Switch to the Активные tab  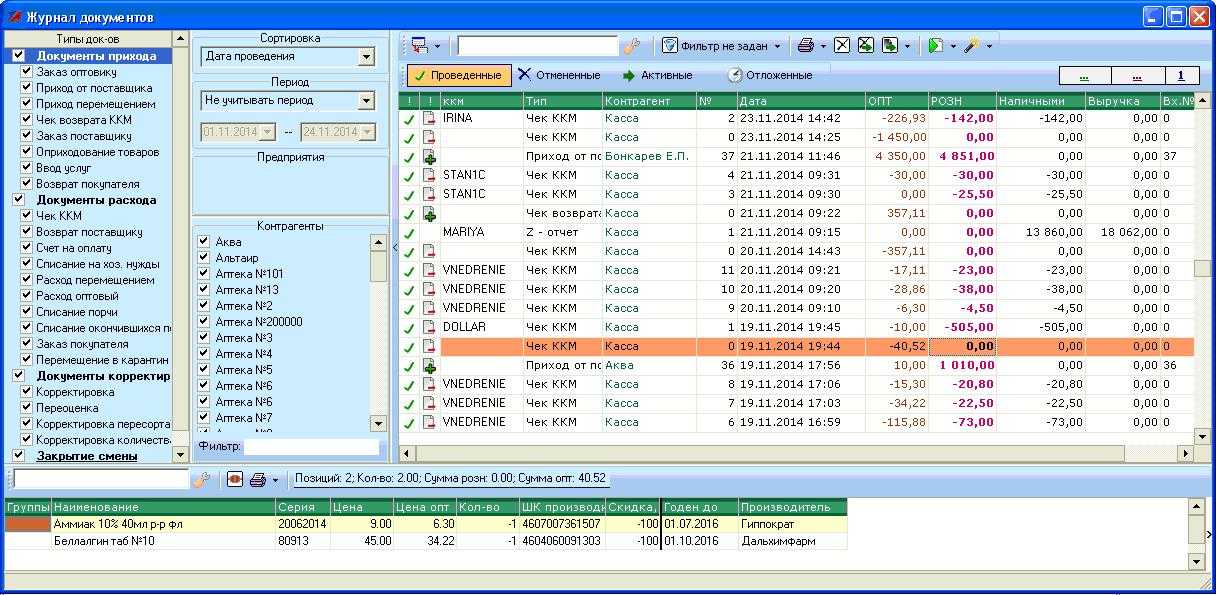(x=657, y=75)
